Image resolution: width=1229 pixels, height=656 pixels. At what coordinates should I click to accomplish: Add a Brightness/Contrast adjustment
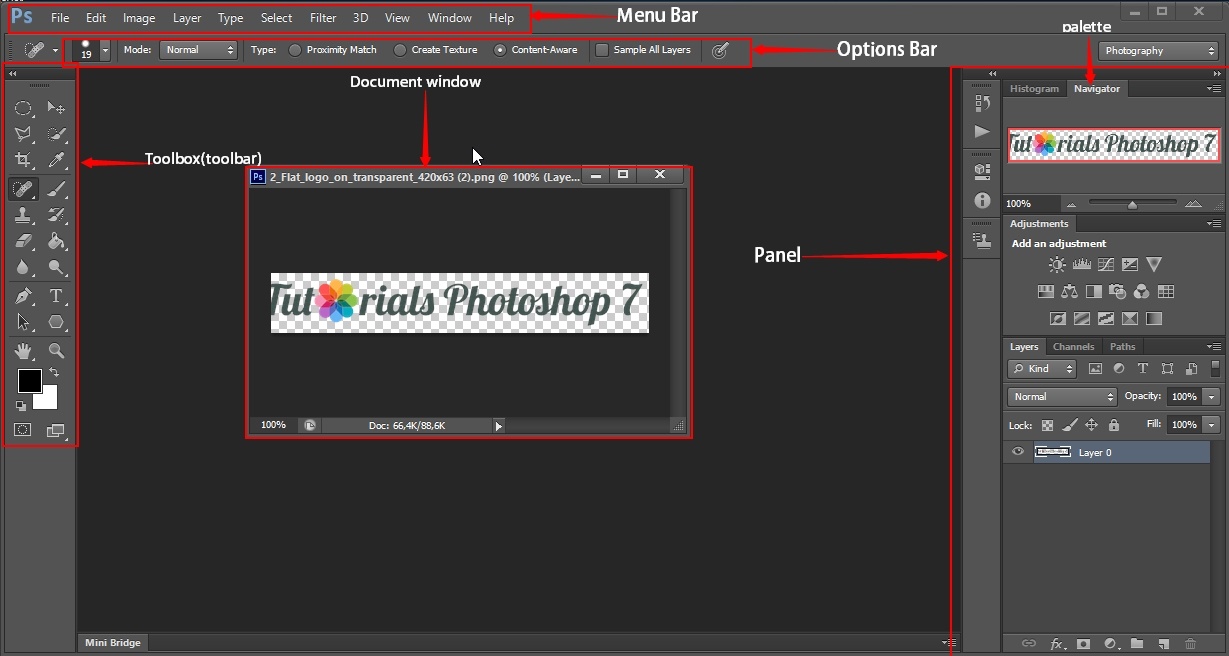click(1057, 265)
